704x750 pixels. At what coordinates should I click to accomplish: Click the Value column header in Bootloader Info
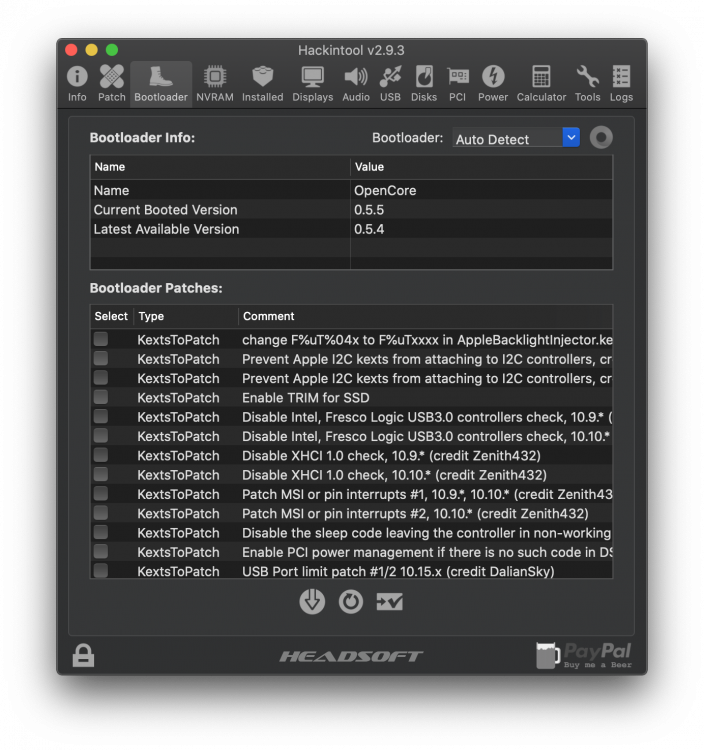tap(481, 167)
